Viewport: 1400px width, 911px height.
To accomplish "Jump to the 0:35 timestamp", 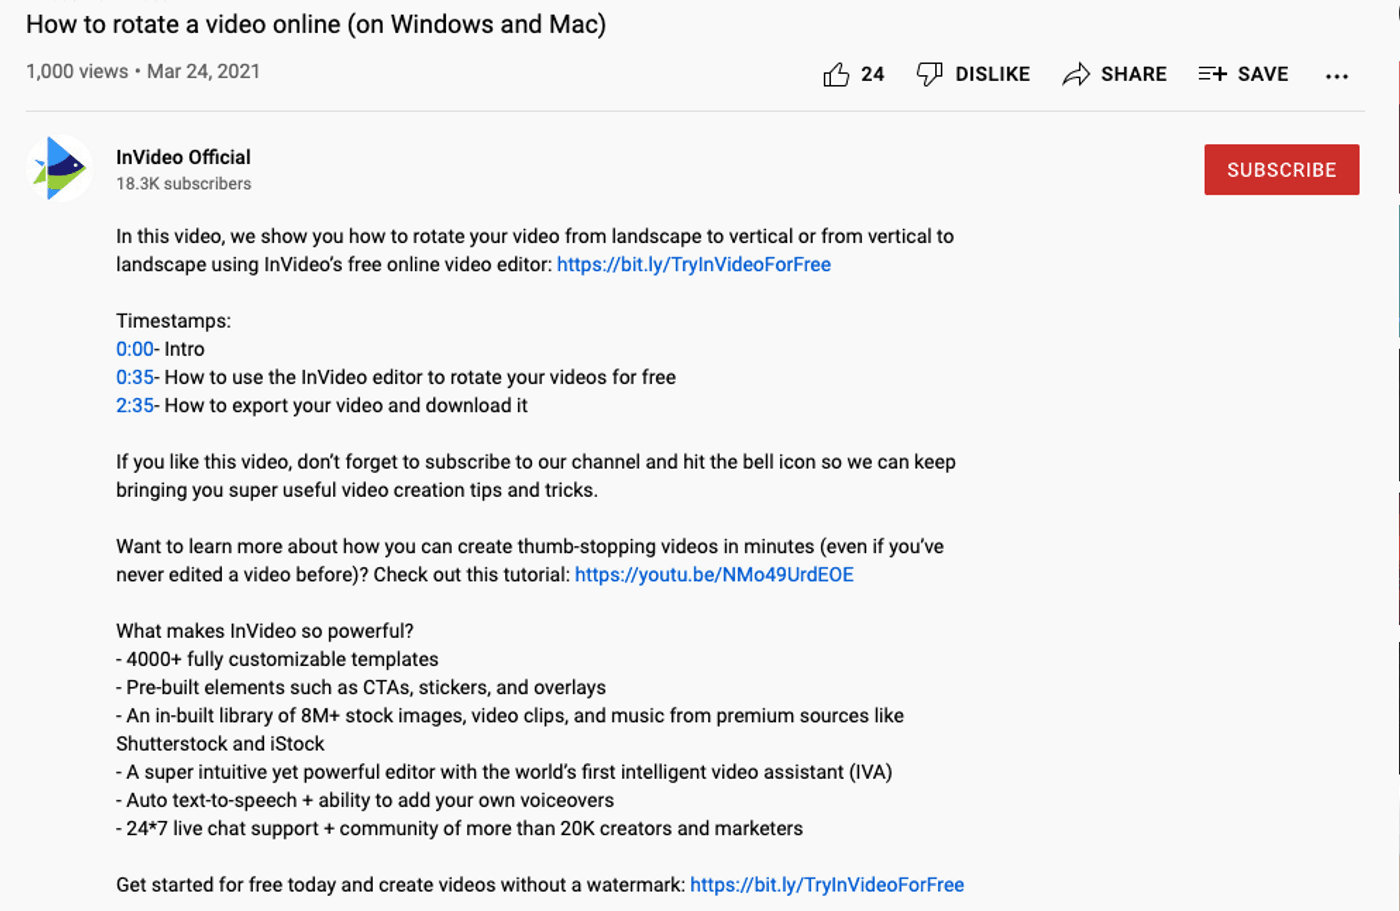I will pyautogui.click(x=135, y=377).
